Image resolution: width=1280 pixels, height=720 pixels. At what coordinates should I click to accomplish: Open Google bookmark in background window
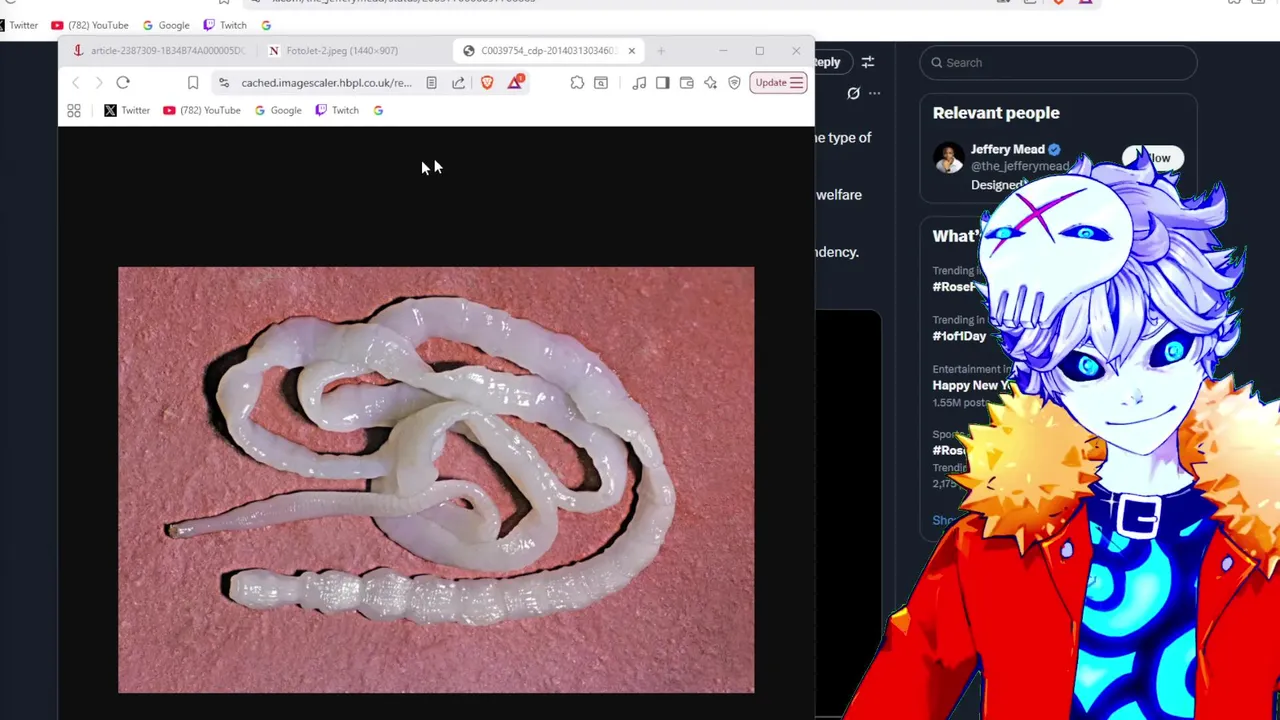(x=166, y=25)
